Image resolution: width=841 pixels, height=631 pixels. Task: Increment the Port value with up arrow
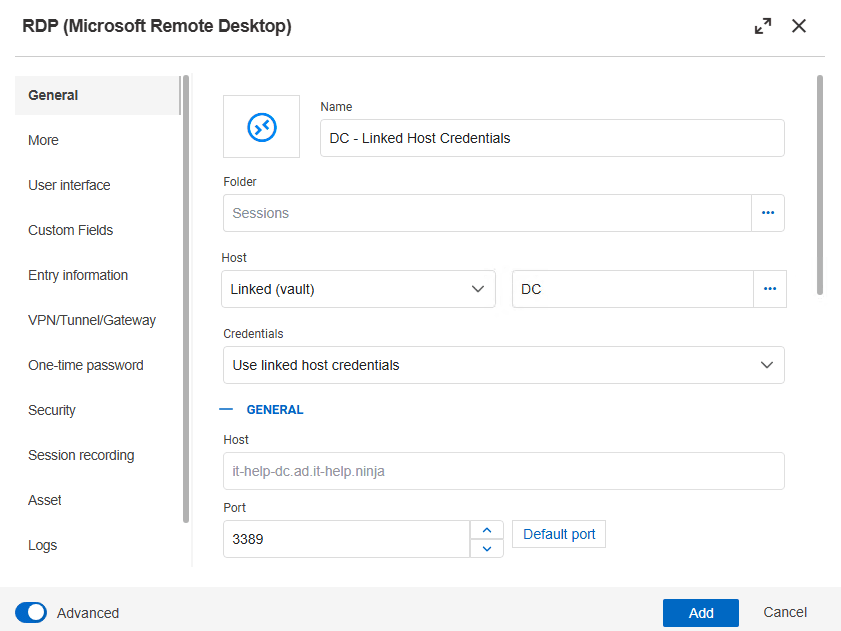pyautogui.click(x=486, y=530)
